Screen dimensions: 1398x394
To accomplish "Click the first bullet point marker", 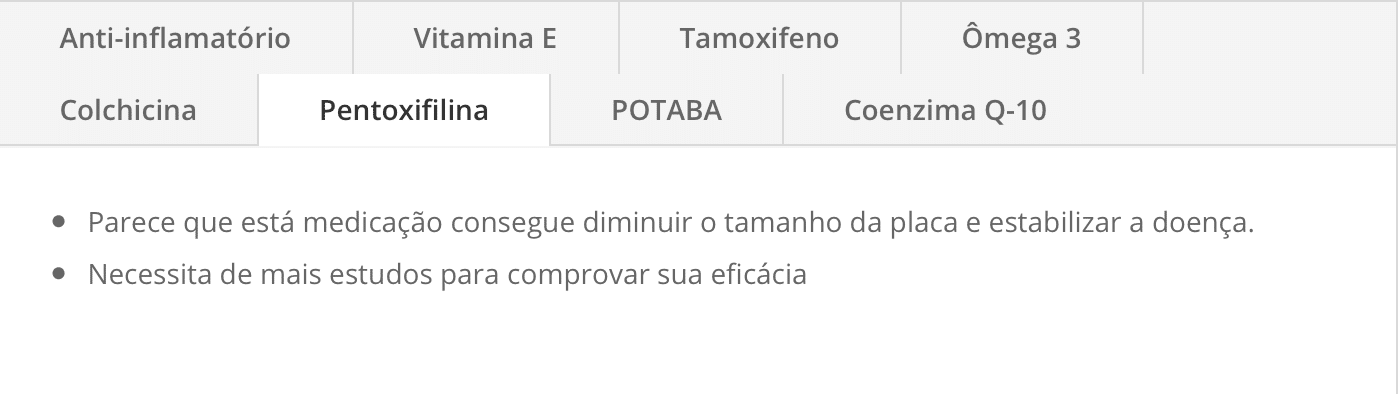I will click(x=60, y=222).
